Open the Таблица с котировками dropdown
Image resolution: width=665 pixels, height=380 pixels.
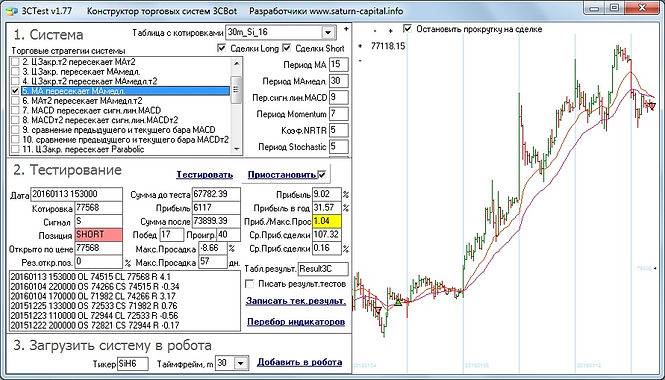coord(328,32)
